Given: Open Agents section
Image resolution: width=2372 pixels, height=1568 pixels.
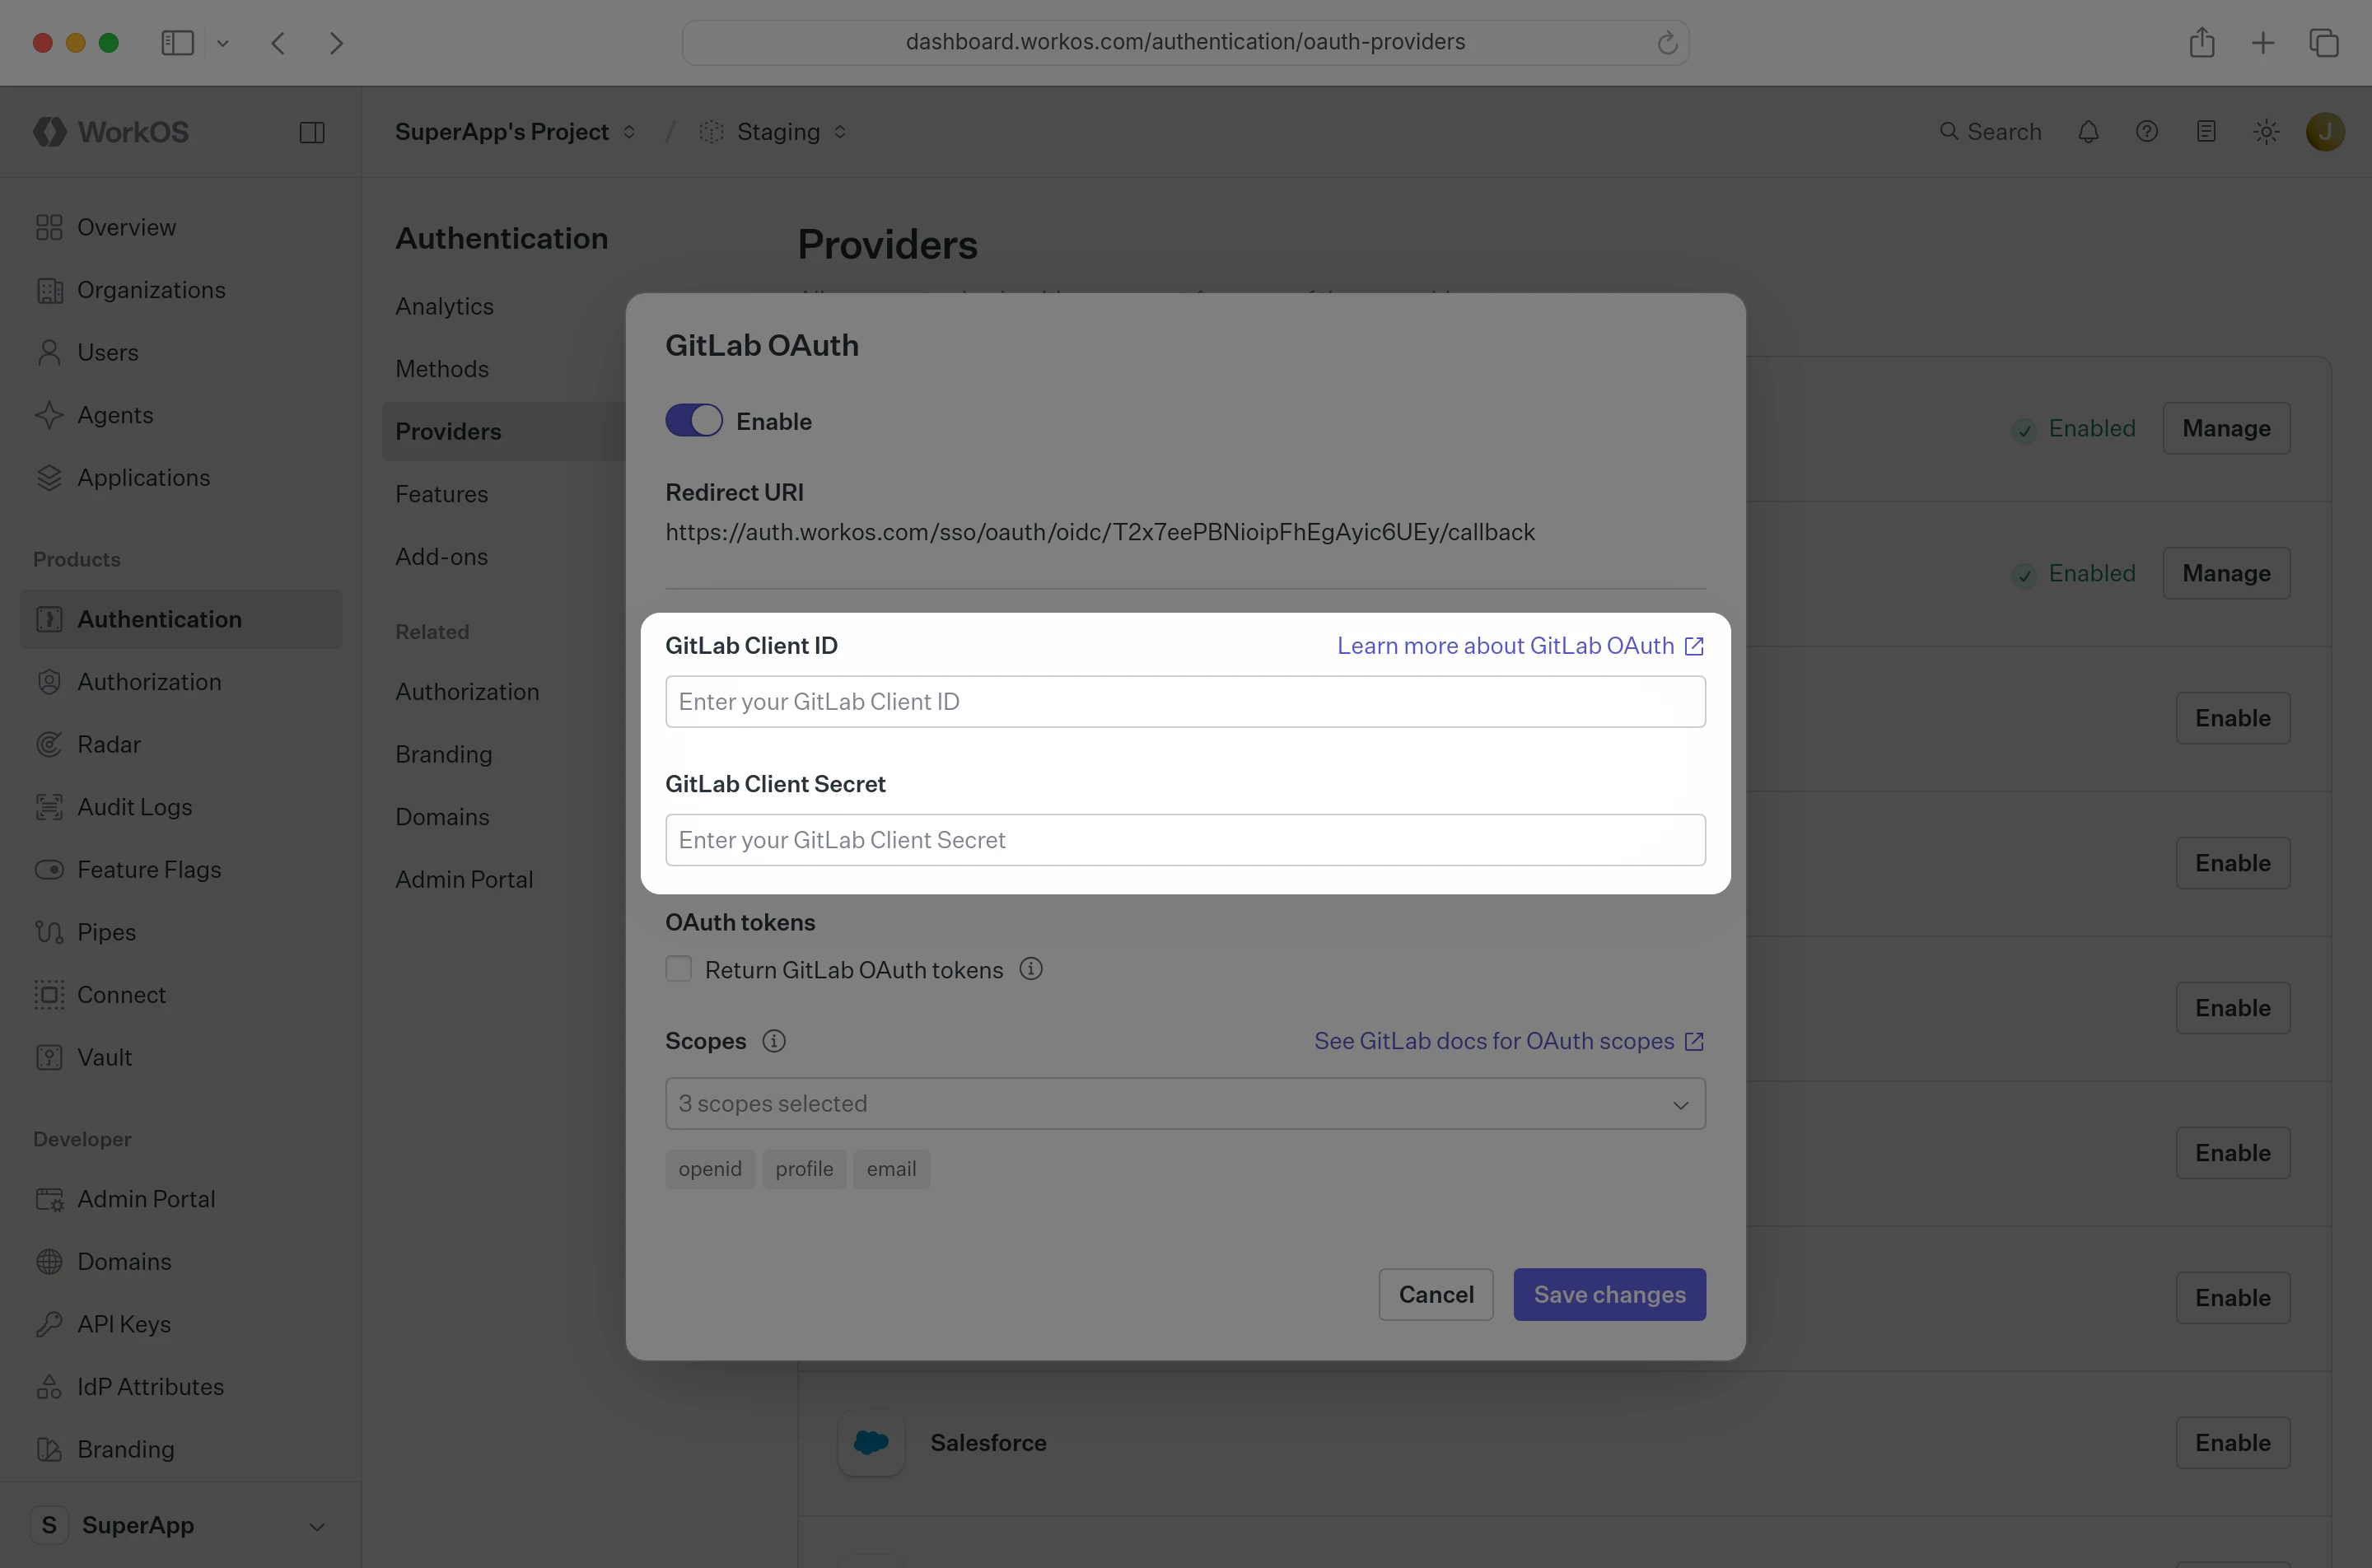Looking at the screenshot, I should 181,415.
